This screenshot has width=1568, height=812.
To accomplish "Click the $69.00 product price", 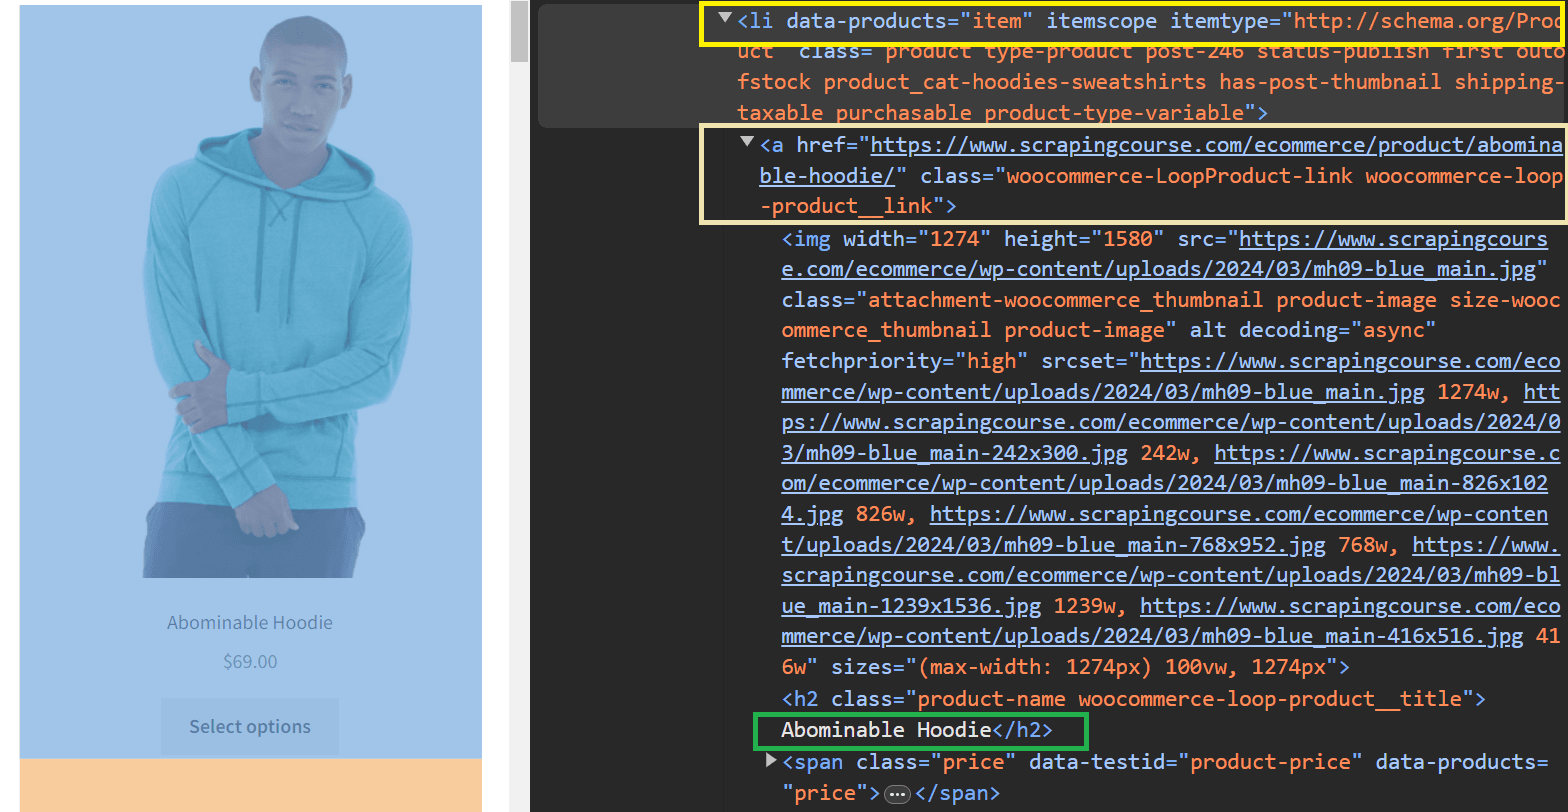I will pos(250,662).
